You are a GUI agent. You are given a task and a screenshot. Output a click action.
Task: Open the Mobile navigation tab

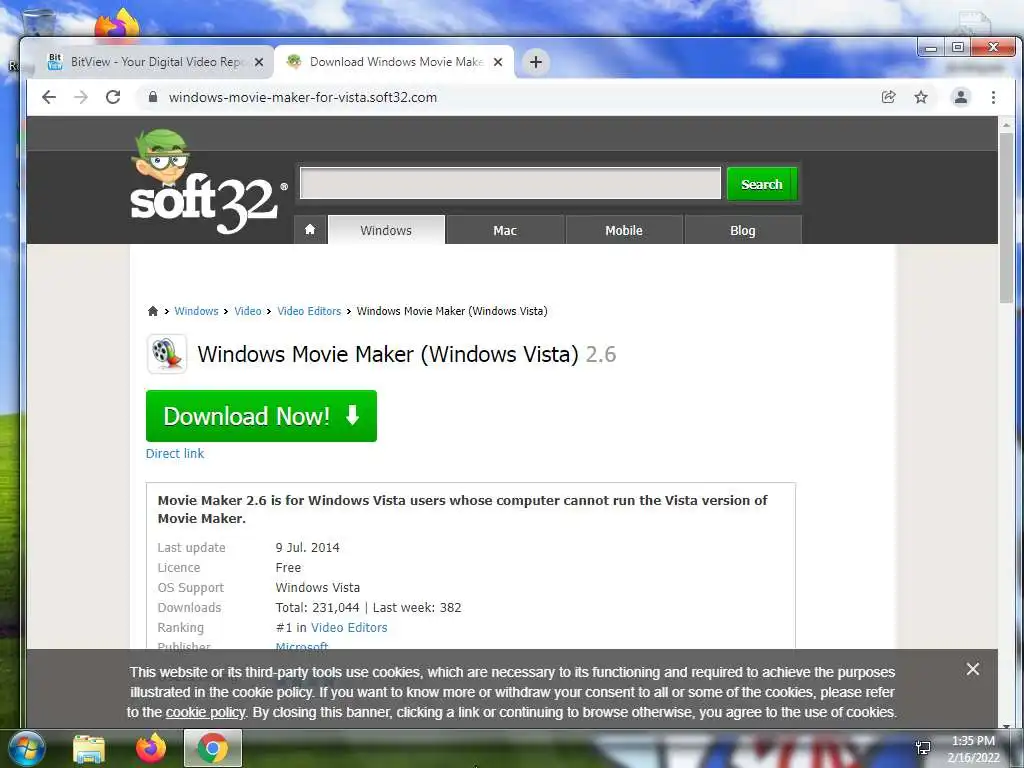(624, 230)
